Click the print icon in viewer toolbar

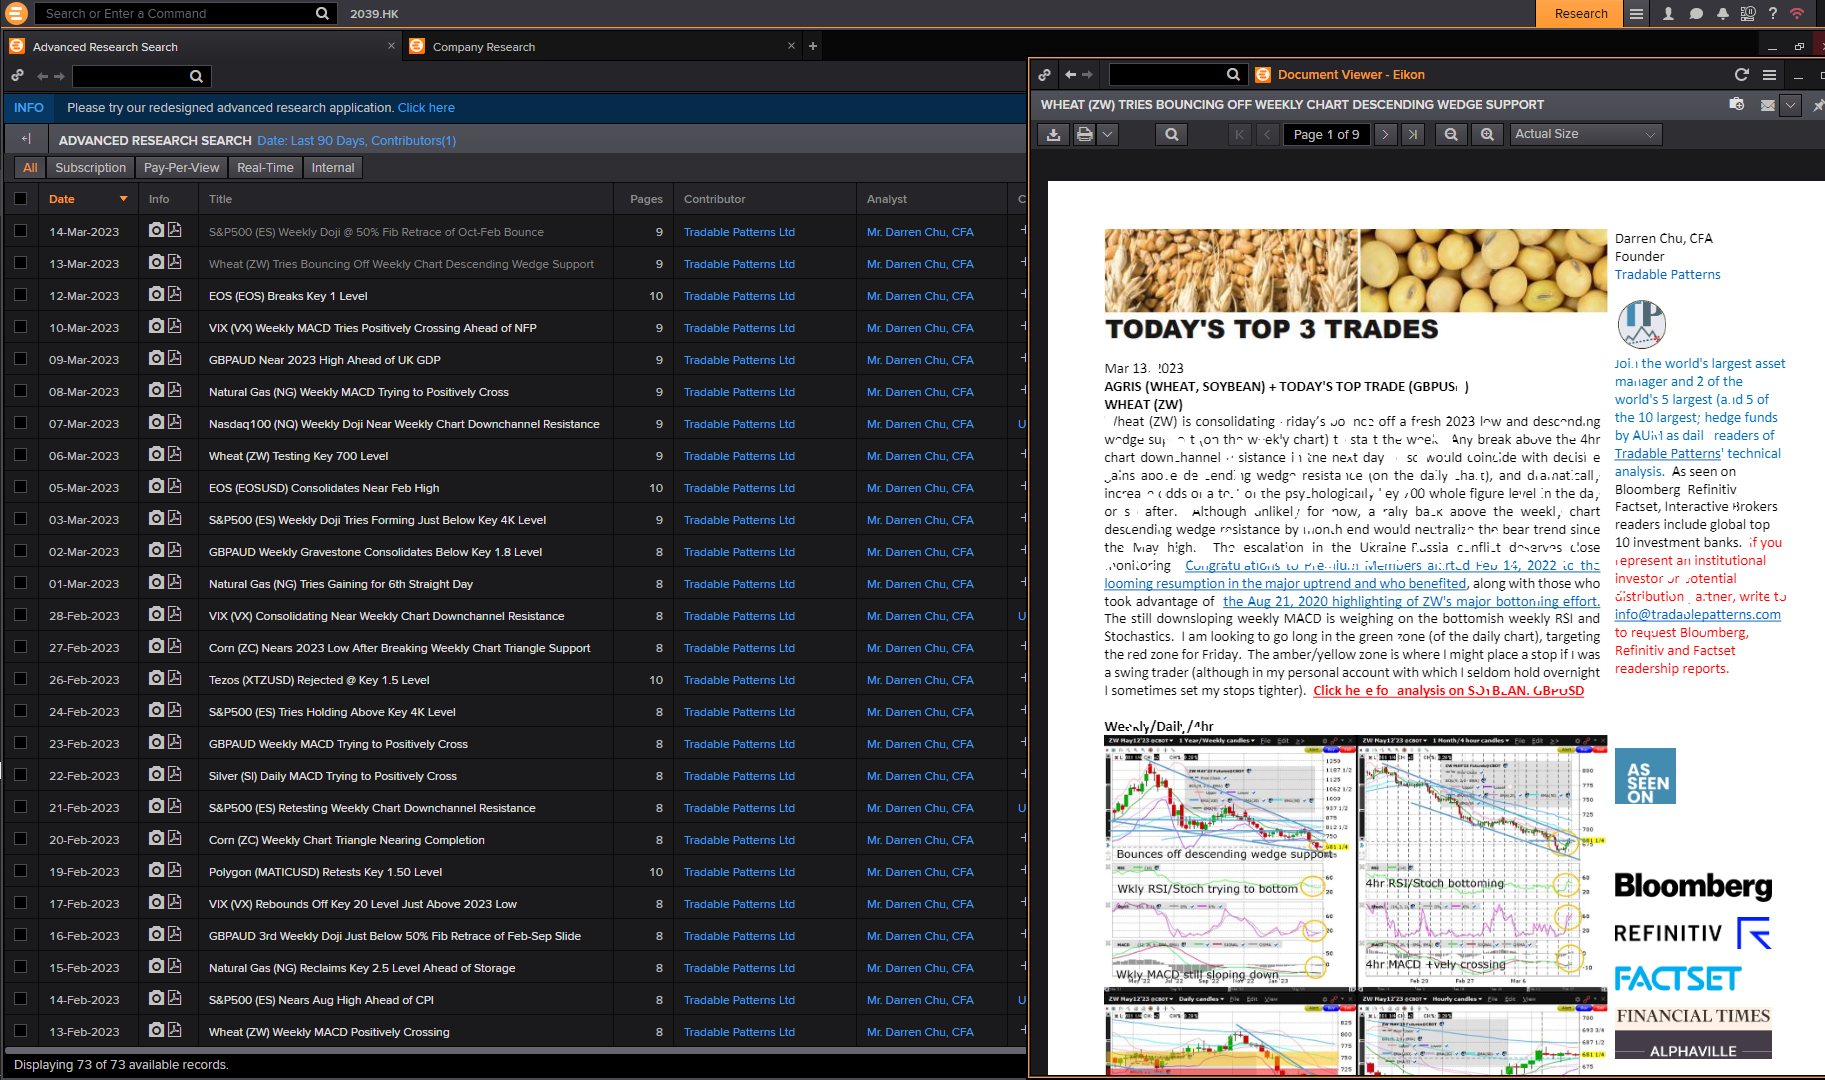click(1084, 134)
